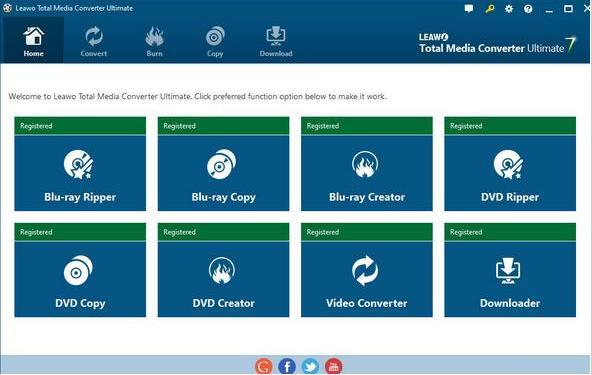The image size is (592, 375).
Task: Click the Registered banner above DVD Creator
Action: coord(224,232)
